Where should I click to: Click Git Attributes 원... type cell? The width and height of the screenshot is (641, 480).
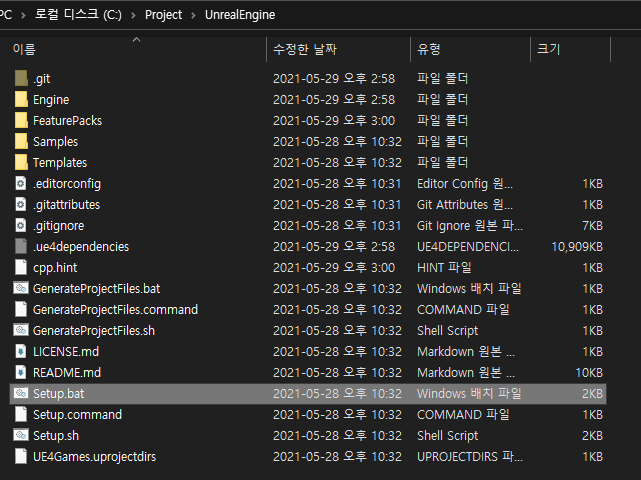click(465, 204)
